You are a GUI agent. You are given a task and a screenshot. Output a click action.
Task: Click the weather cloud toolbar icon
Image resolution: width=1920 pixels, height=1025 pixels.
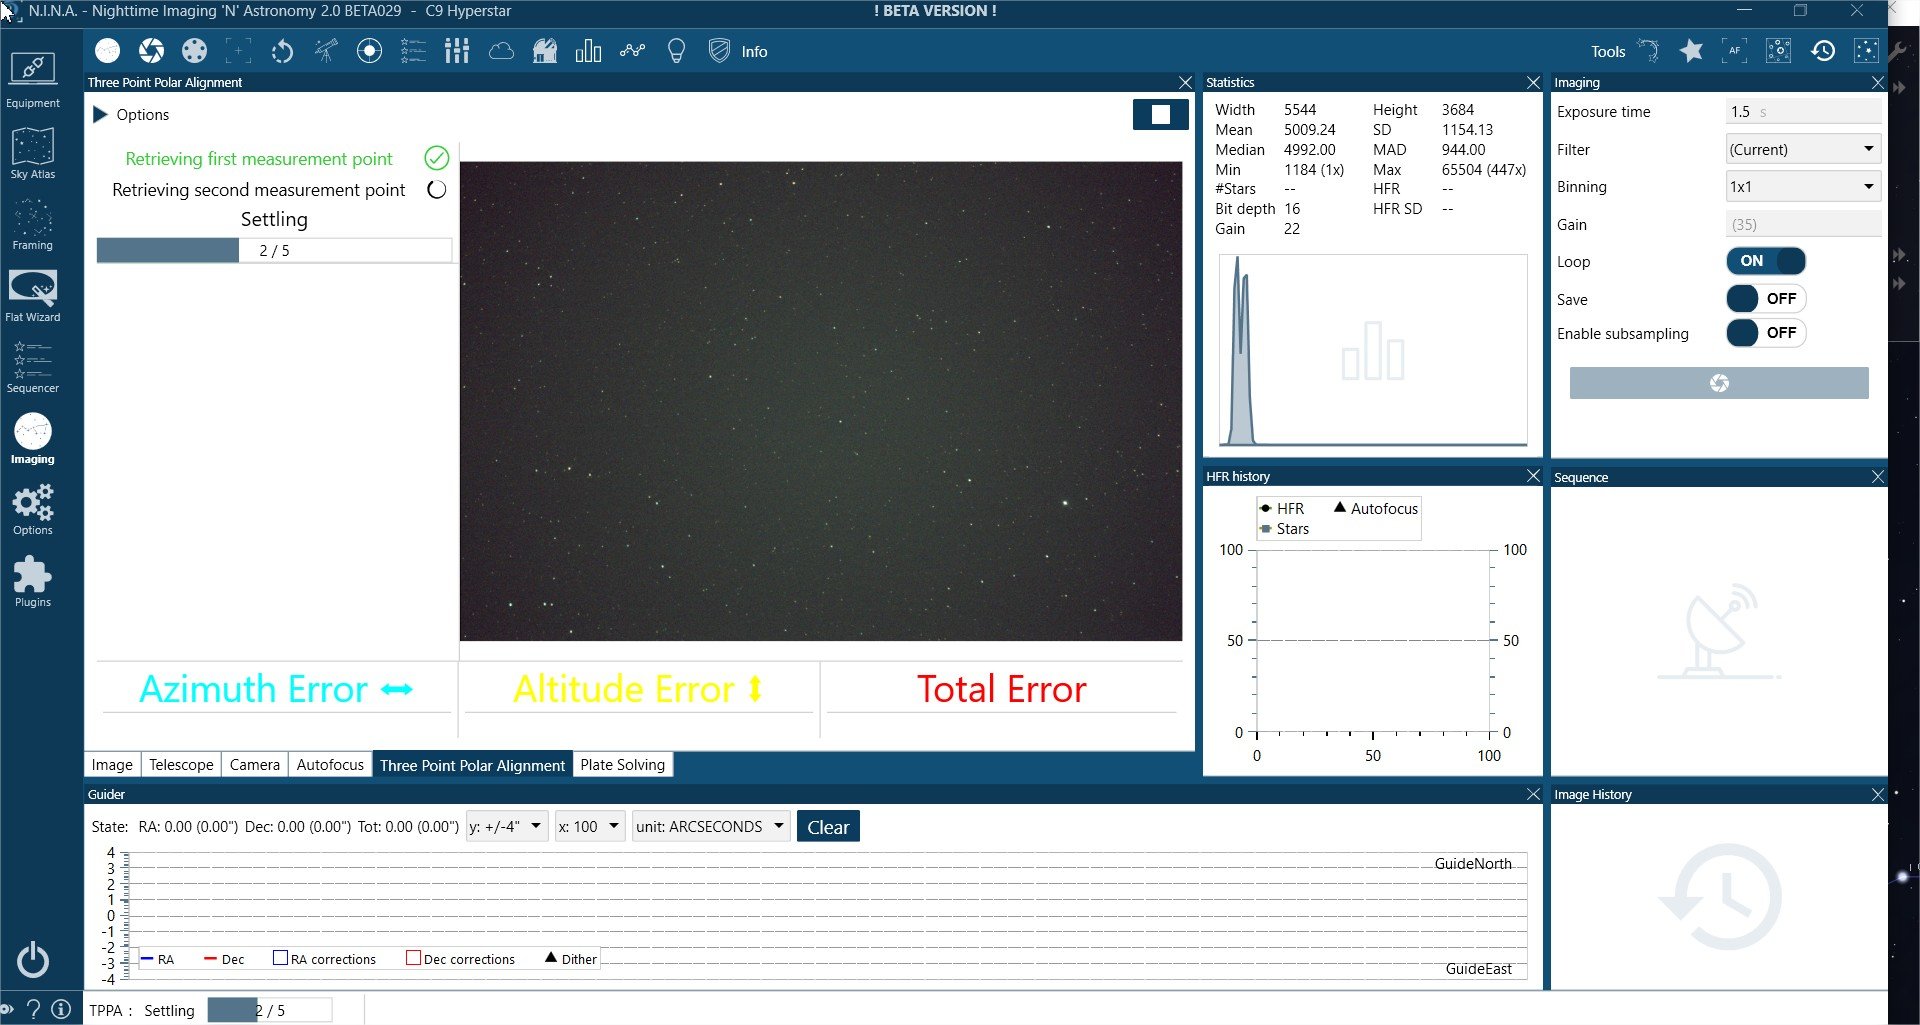[501, 51]
